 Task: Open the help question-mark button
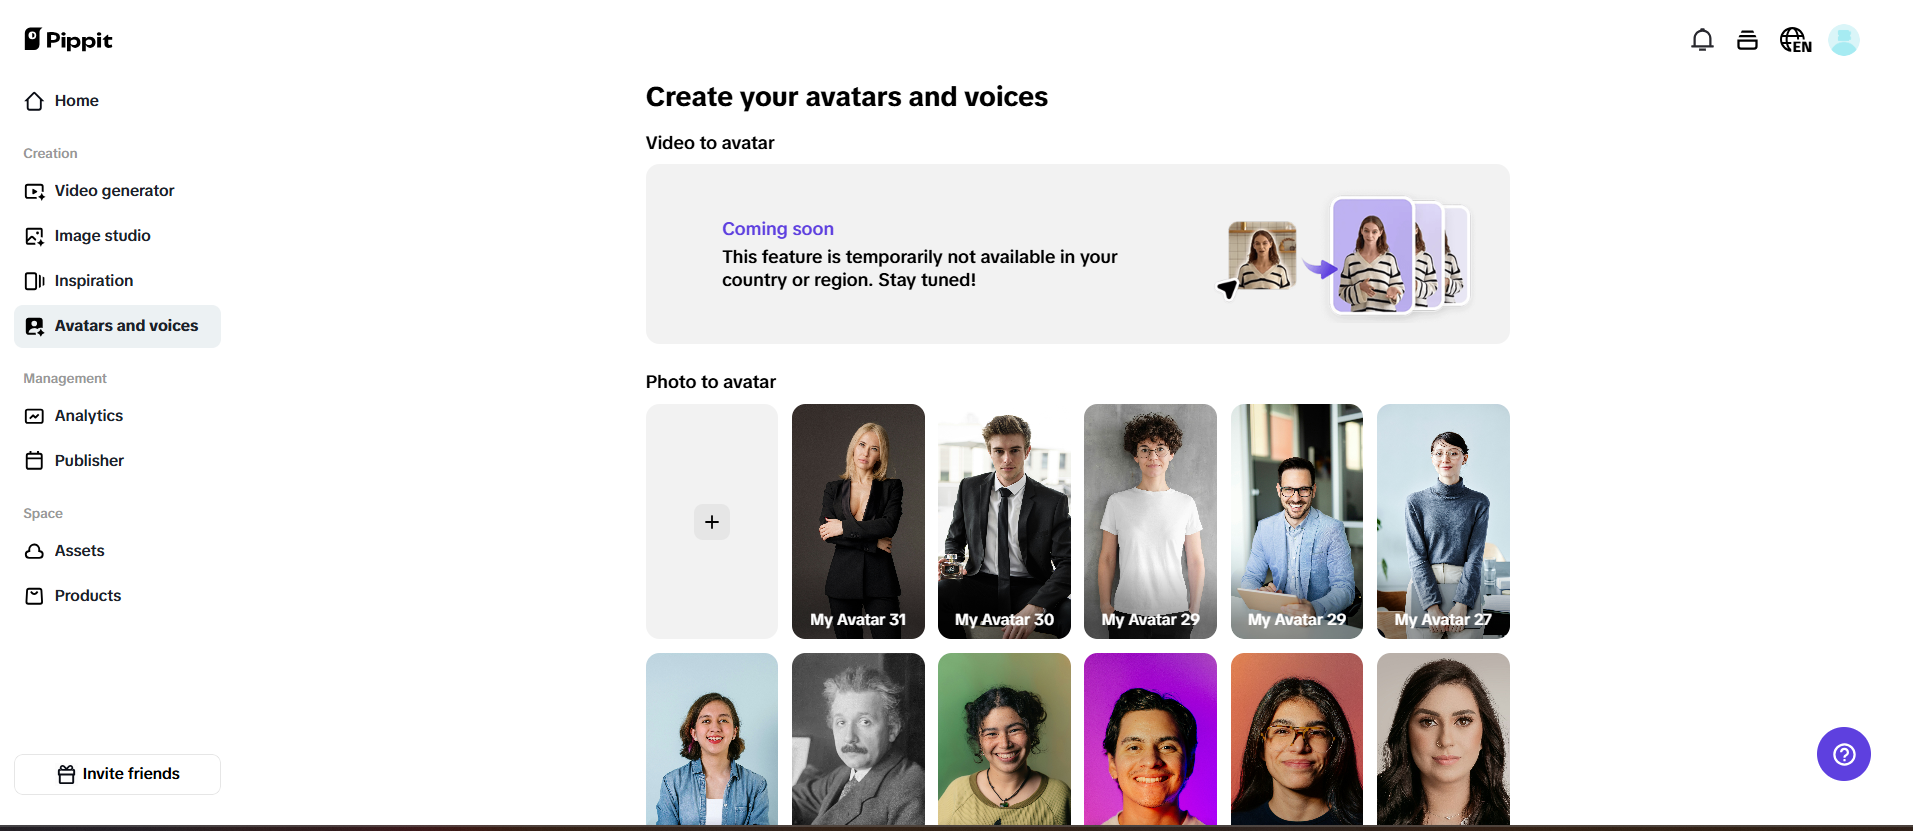[x=1843, y=754]
